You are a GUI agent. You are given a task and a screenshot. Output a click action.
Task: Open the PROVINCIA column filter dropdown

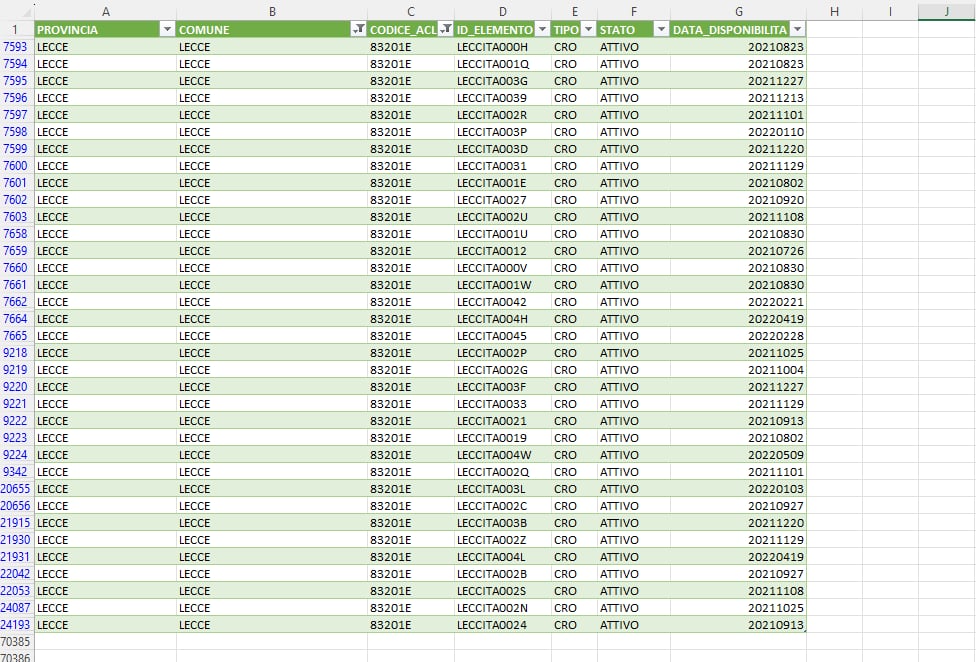pos(167,29)
